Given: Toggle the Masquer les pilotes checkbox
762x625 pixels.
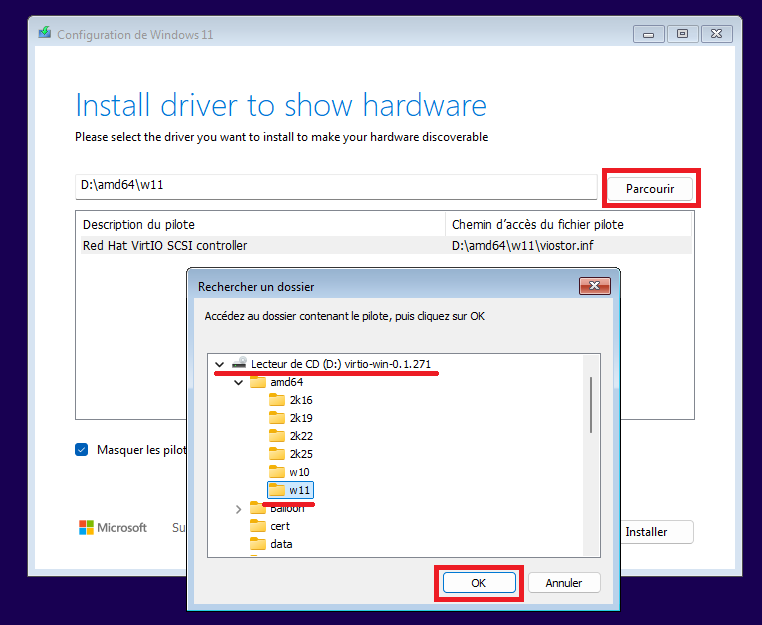Looking at the screenshot, I should (82, 450).
